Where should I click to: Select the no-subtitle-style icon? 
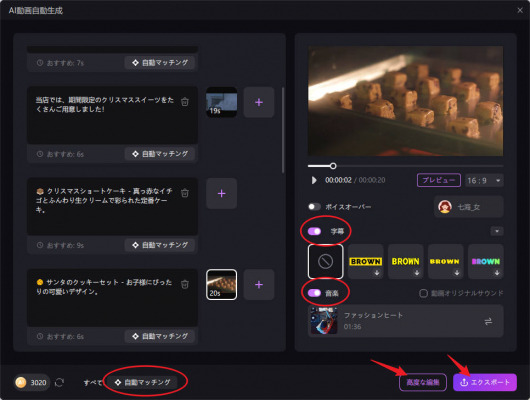326,261
